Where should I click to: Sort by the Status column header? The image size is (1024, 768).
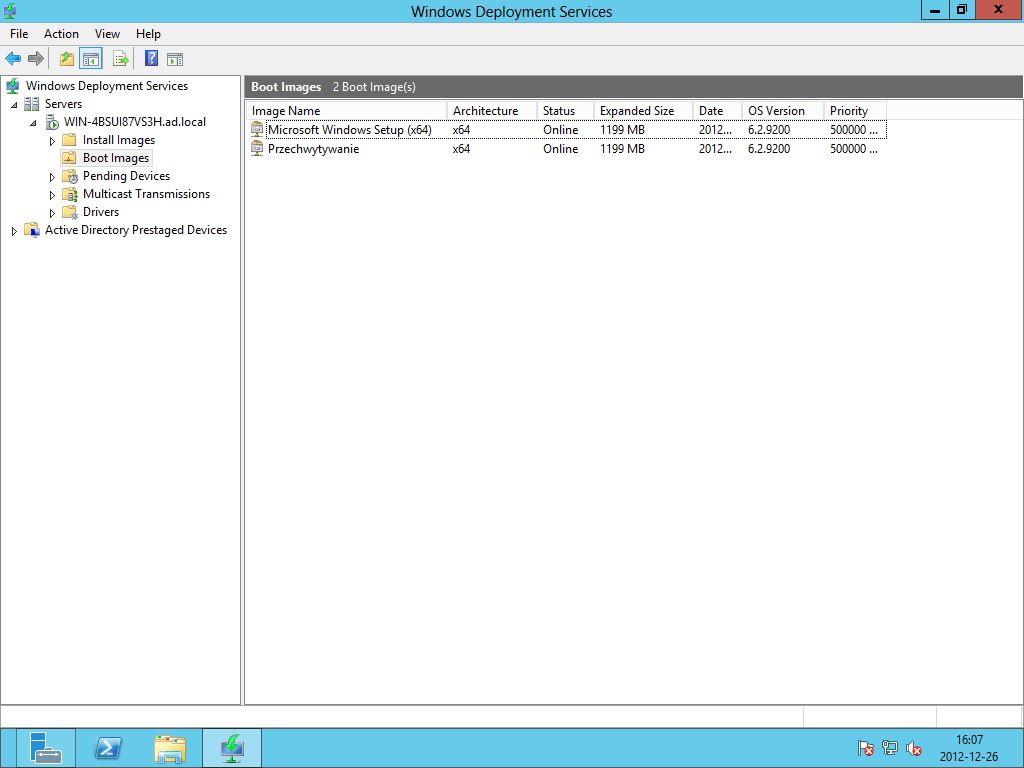click(x=566, y=111)
